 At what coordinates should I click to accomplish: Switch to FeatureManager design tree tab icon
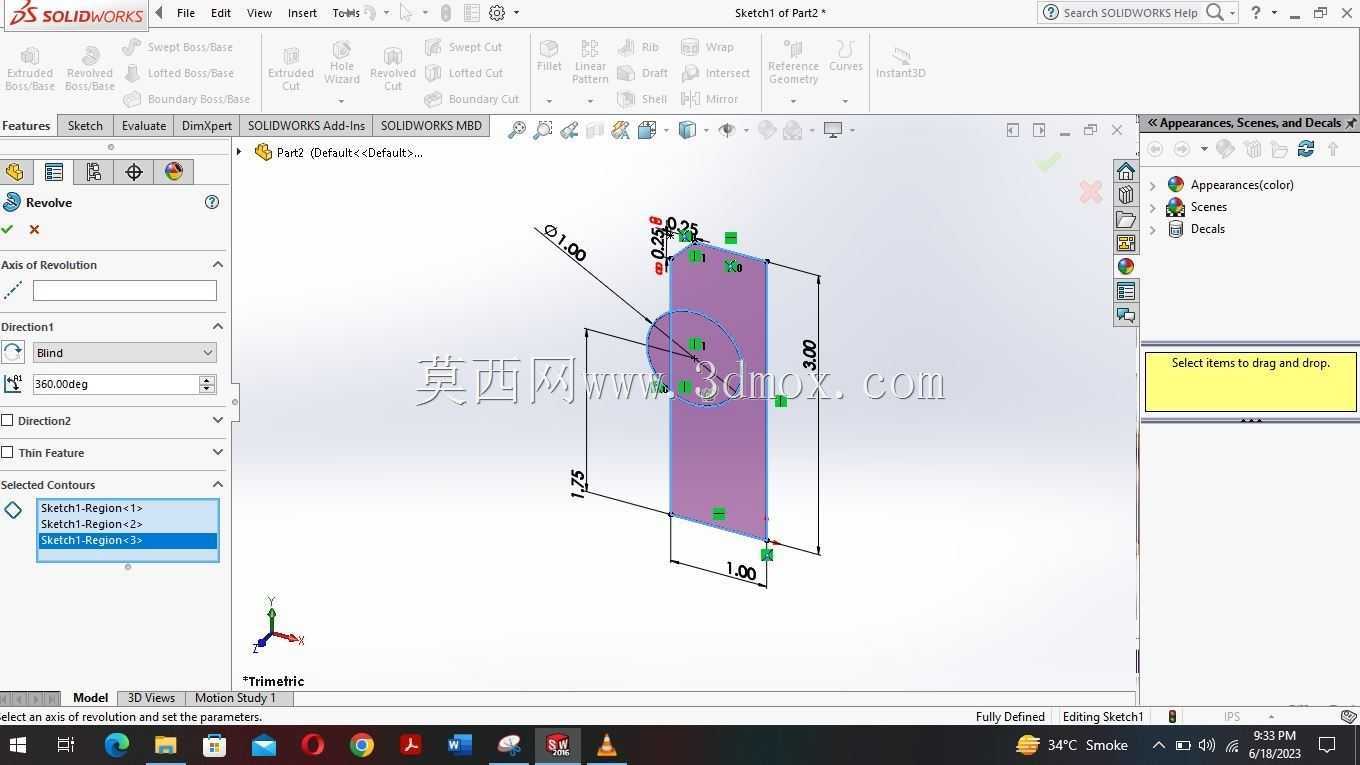[x=15, y=172]
